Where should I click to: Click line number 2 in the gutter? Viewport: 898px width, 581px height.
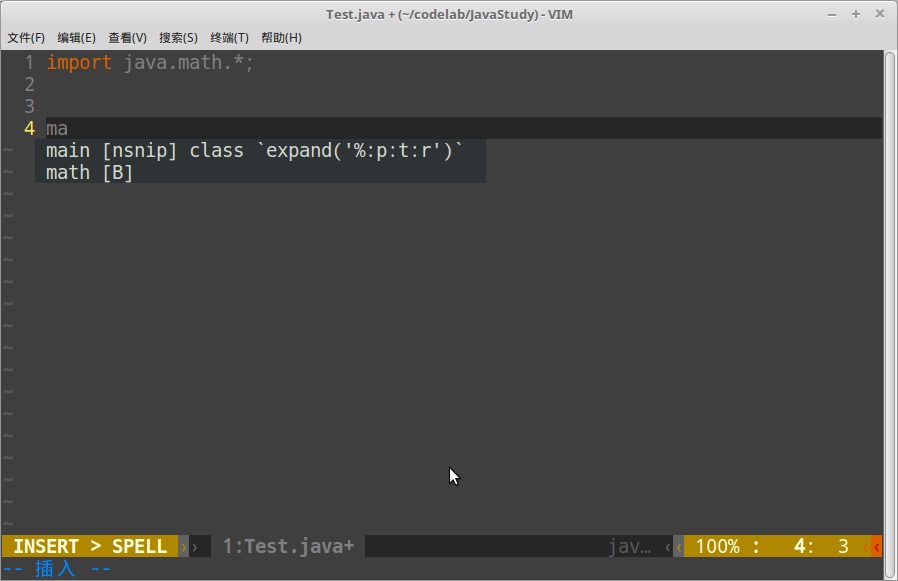(29, 85)
